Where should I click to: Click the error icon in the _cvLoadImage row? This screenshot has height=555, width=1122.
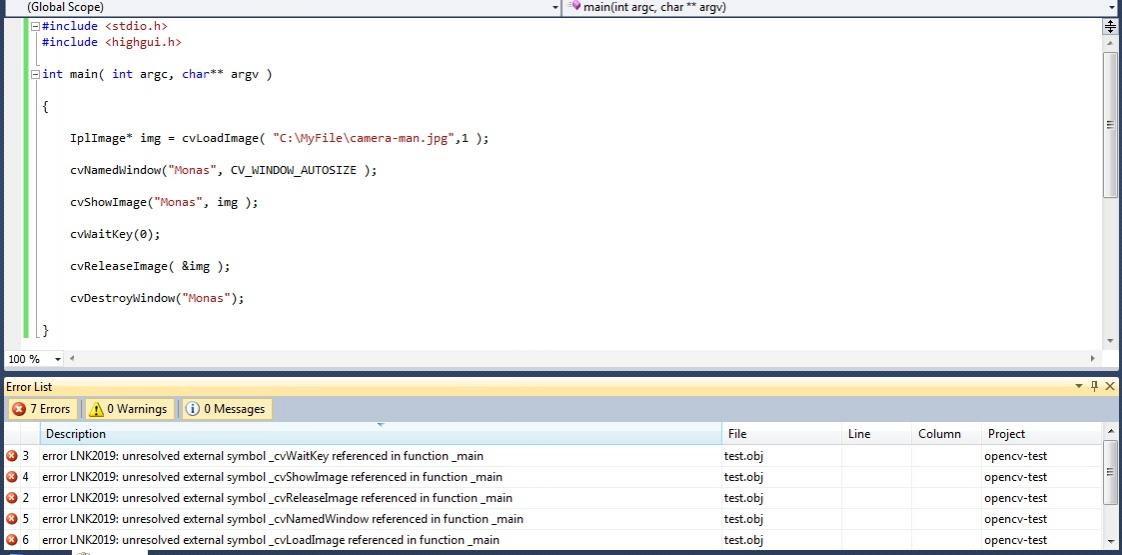tap(11, 540)
